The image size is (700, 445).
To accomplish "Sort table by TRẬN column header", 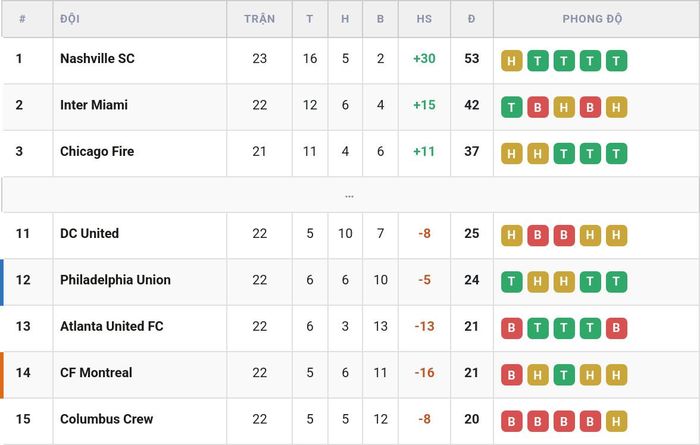I will point(259,19).
